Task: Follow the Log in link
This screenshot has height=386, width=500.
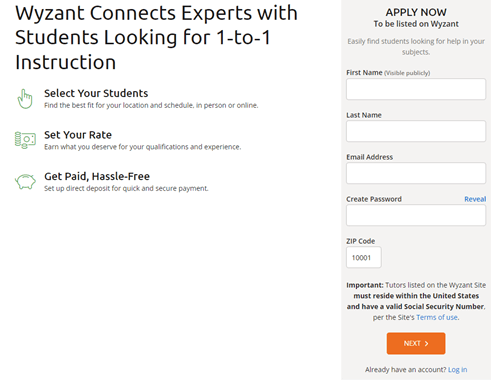Action: [457, 370]
